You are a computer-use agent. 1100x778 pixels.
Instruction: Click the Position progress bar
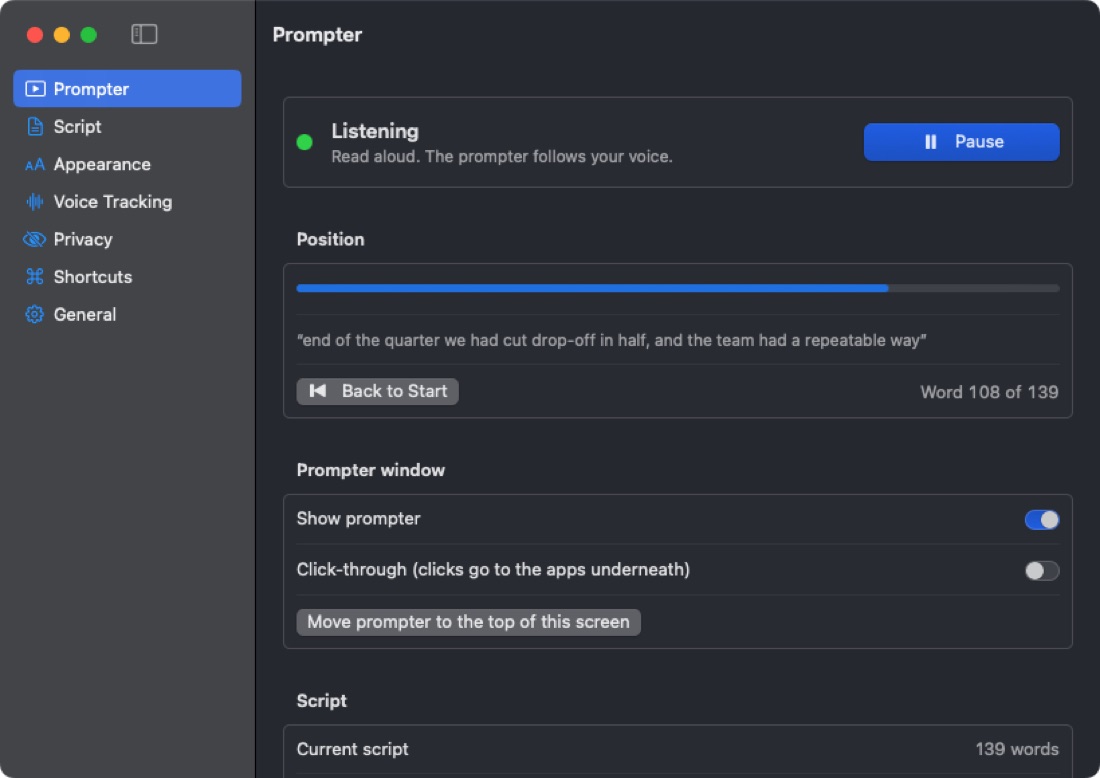(x=678, y=288)
